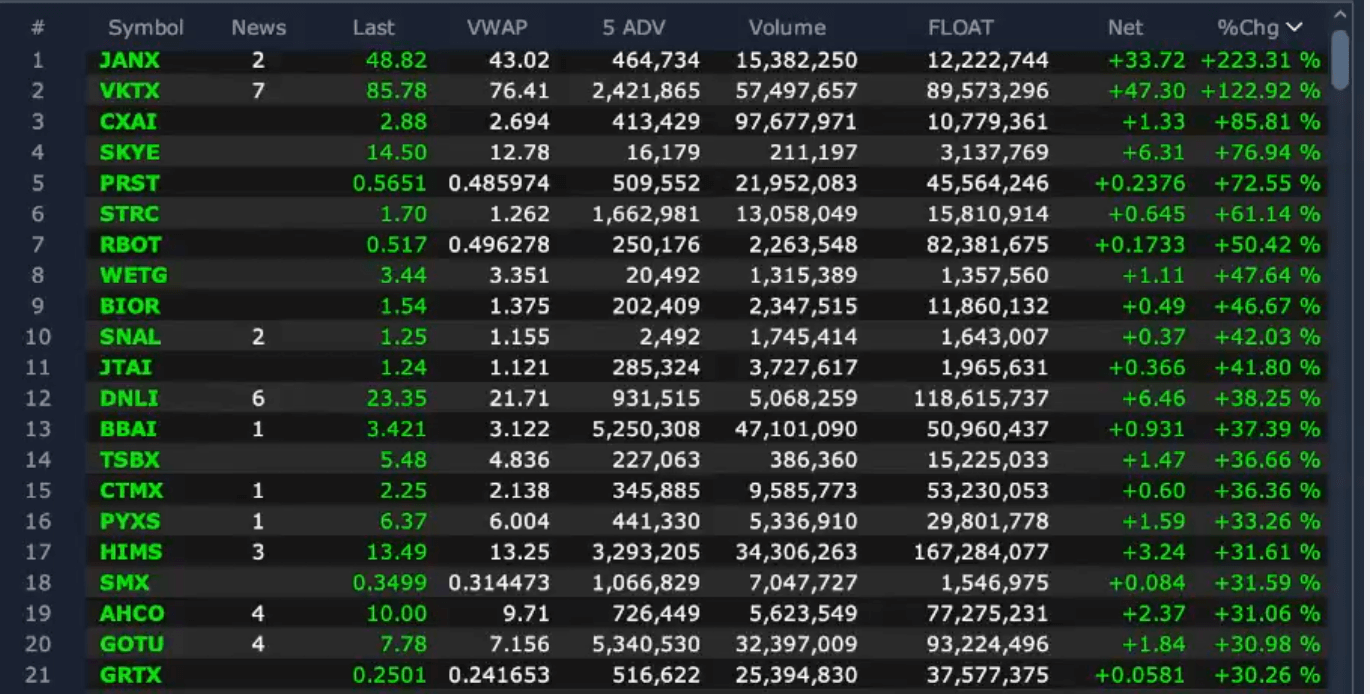The image size is (1370, 694).
Task: Select the GOTU symbol
Action: [x=132, y=644]
